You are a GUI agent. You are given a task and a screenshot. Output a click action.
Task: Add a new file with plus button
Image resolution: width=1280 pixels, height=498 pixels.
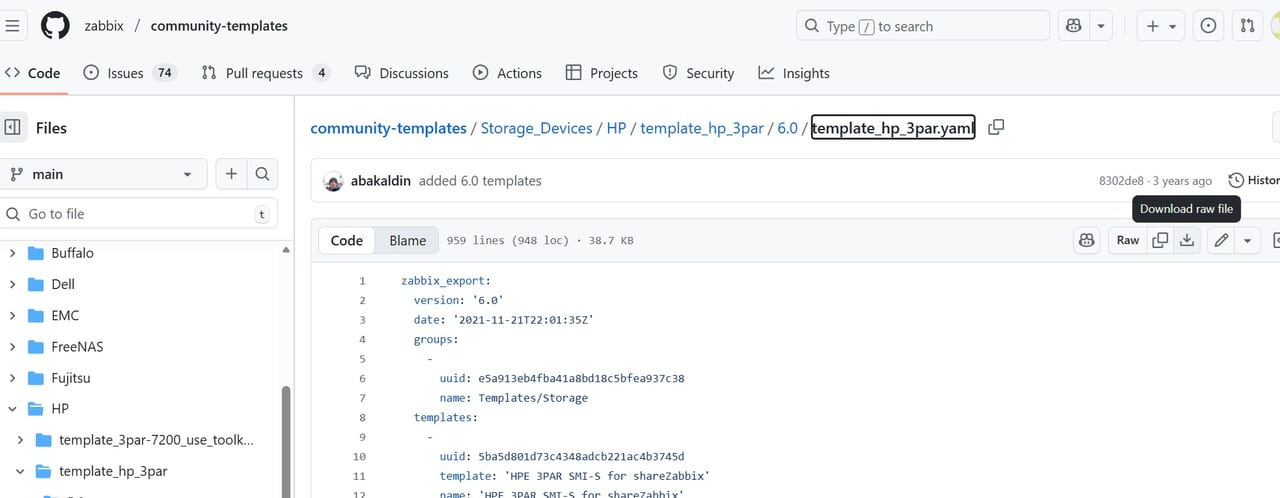[231, 174]
